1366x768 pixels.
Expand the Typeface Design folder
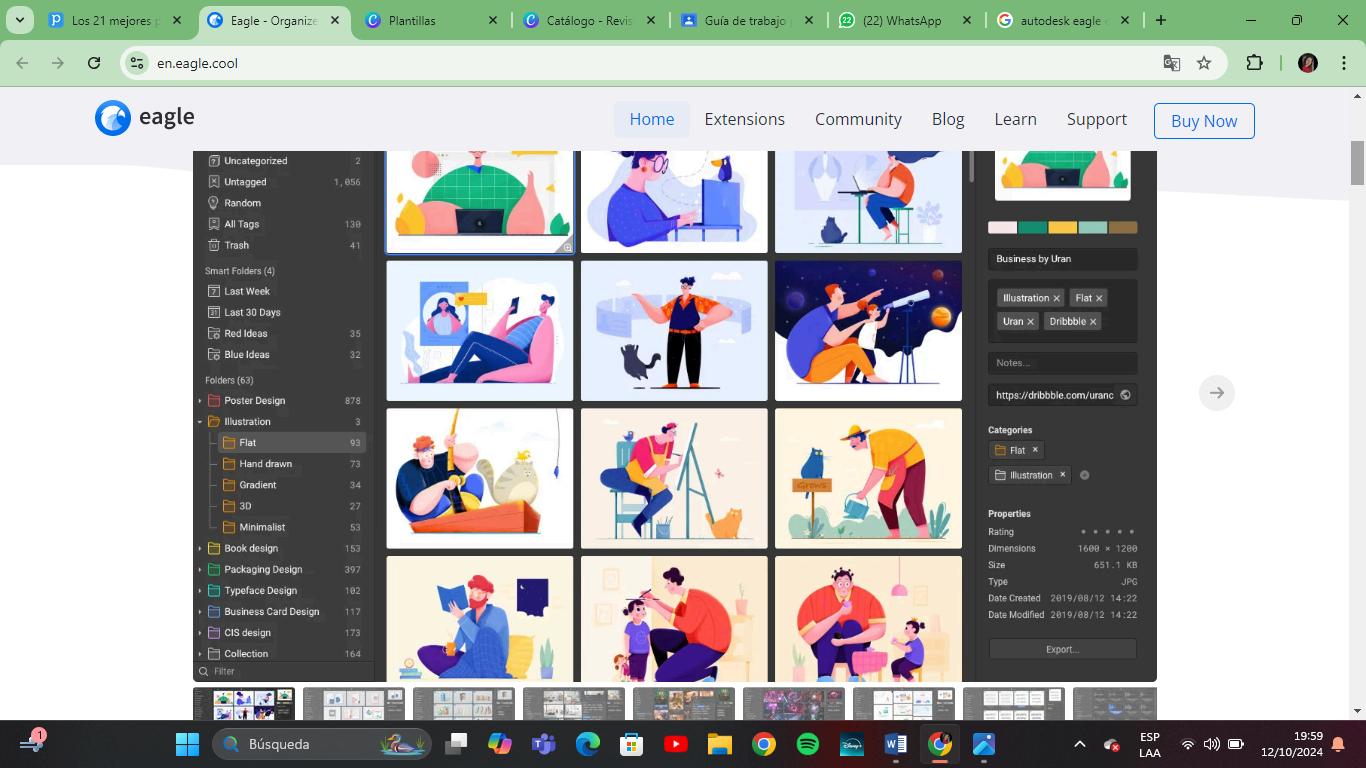(x=200, y=591)
